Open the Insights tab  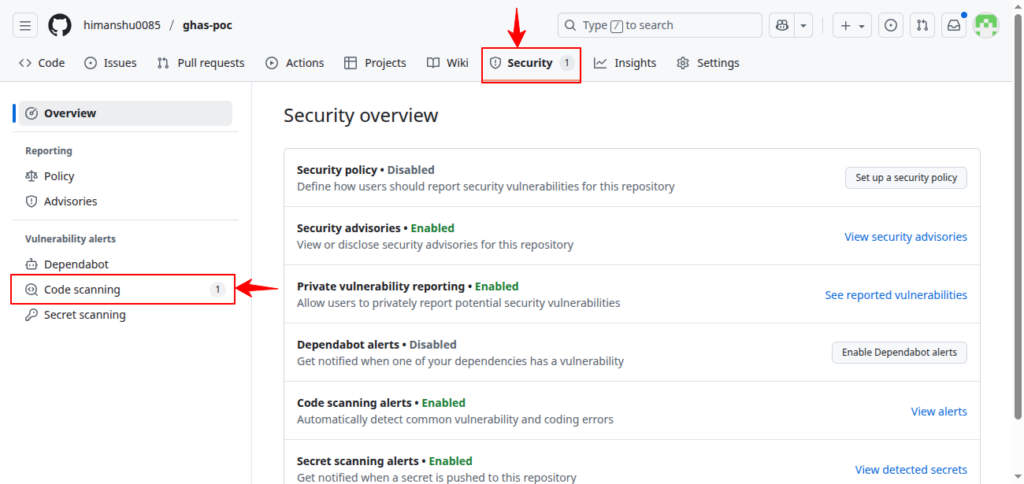(x=625, y=63)
